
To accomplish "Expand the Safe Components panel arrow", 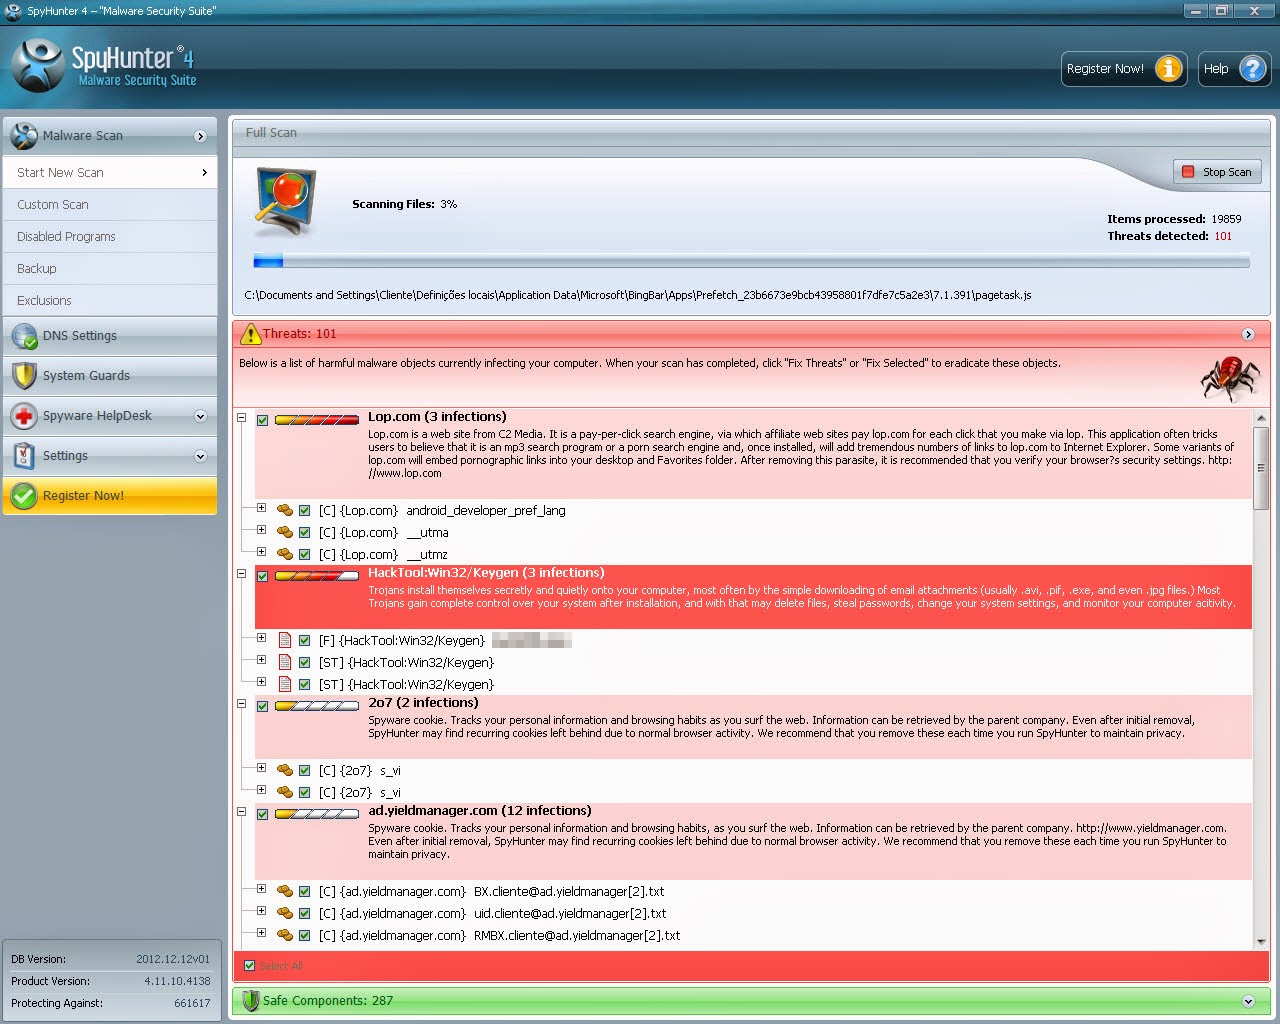I will coord(1248,1001).
